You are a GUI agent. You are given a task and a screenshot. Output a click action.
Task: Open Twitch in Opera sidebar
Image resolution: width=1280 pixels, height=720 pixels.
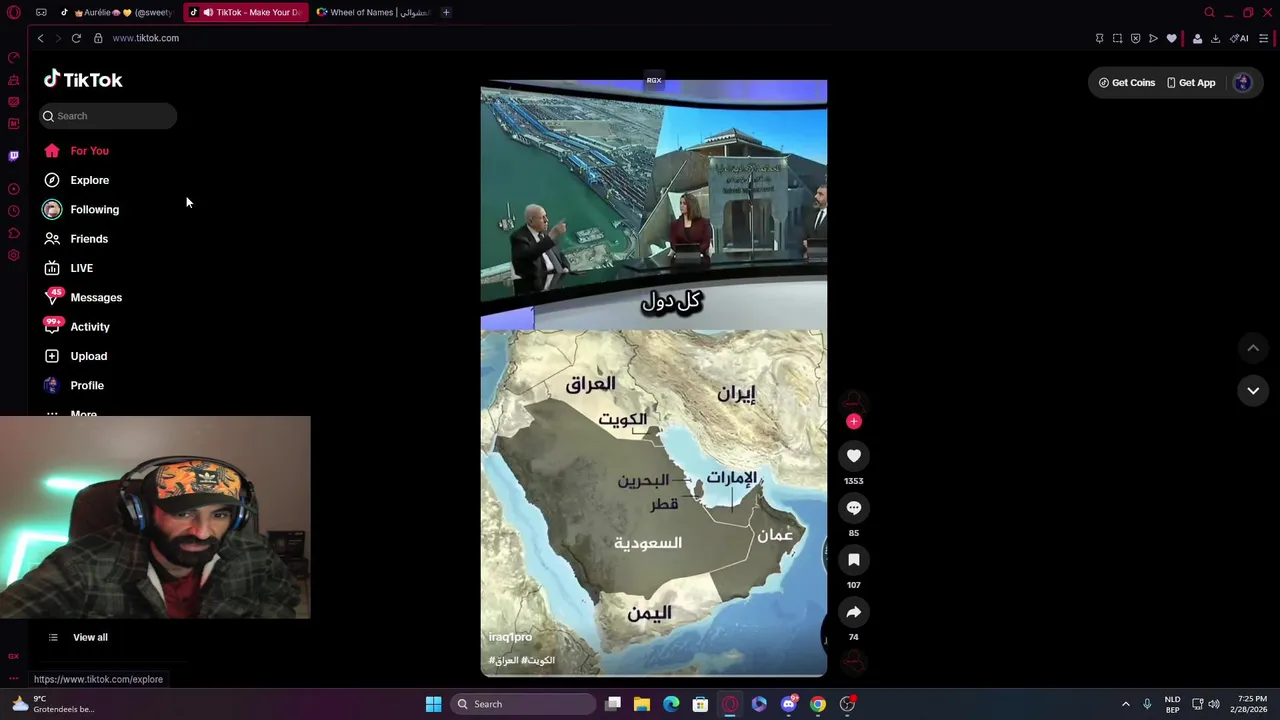coord(13,156)
